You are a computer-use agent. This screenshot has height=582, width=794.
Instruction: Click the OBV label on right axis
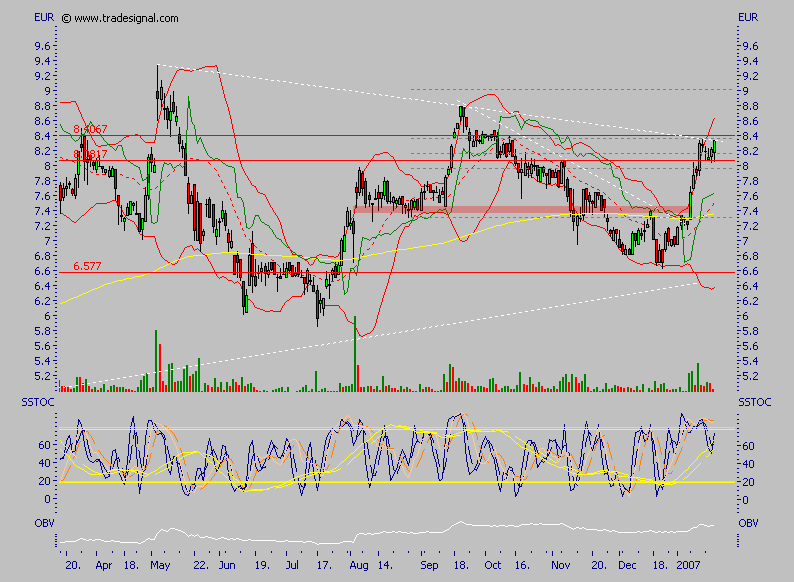tap(748, 523)
